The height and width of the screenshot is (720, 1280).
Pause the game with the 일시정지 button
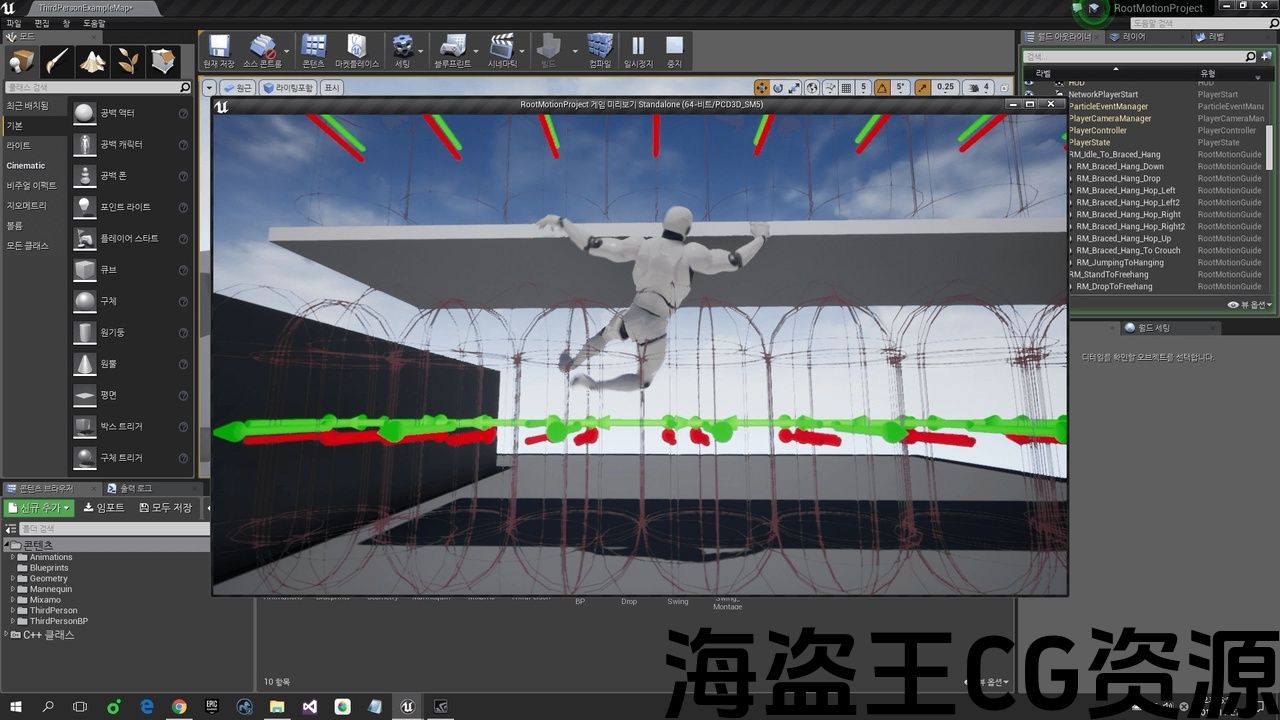coord(637,48)
